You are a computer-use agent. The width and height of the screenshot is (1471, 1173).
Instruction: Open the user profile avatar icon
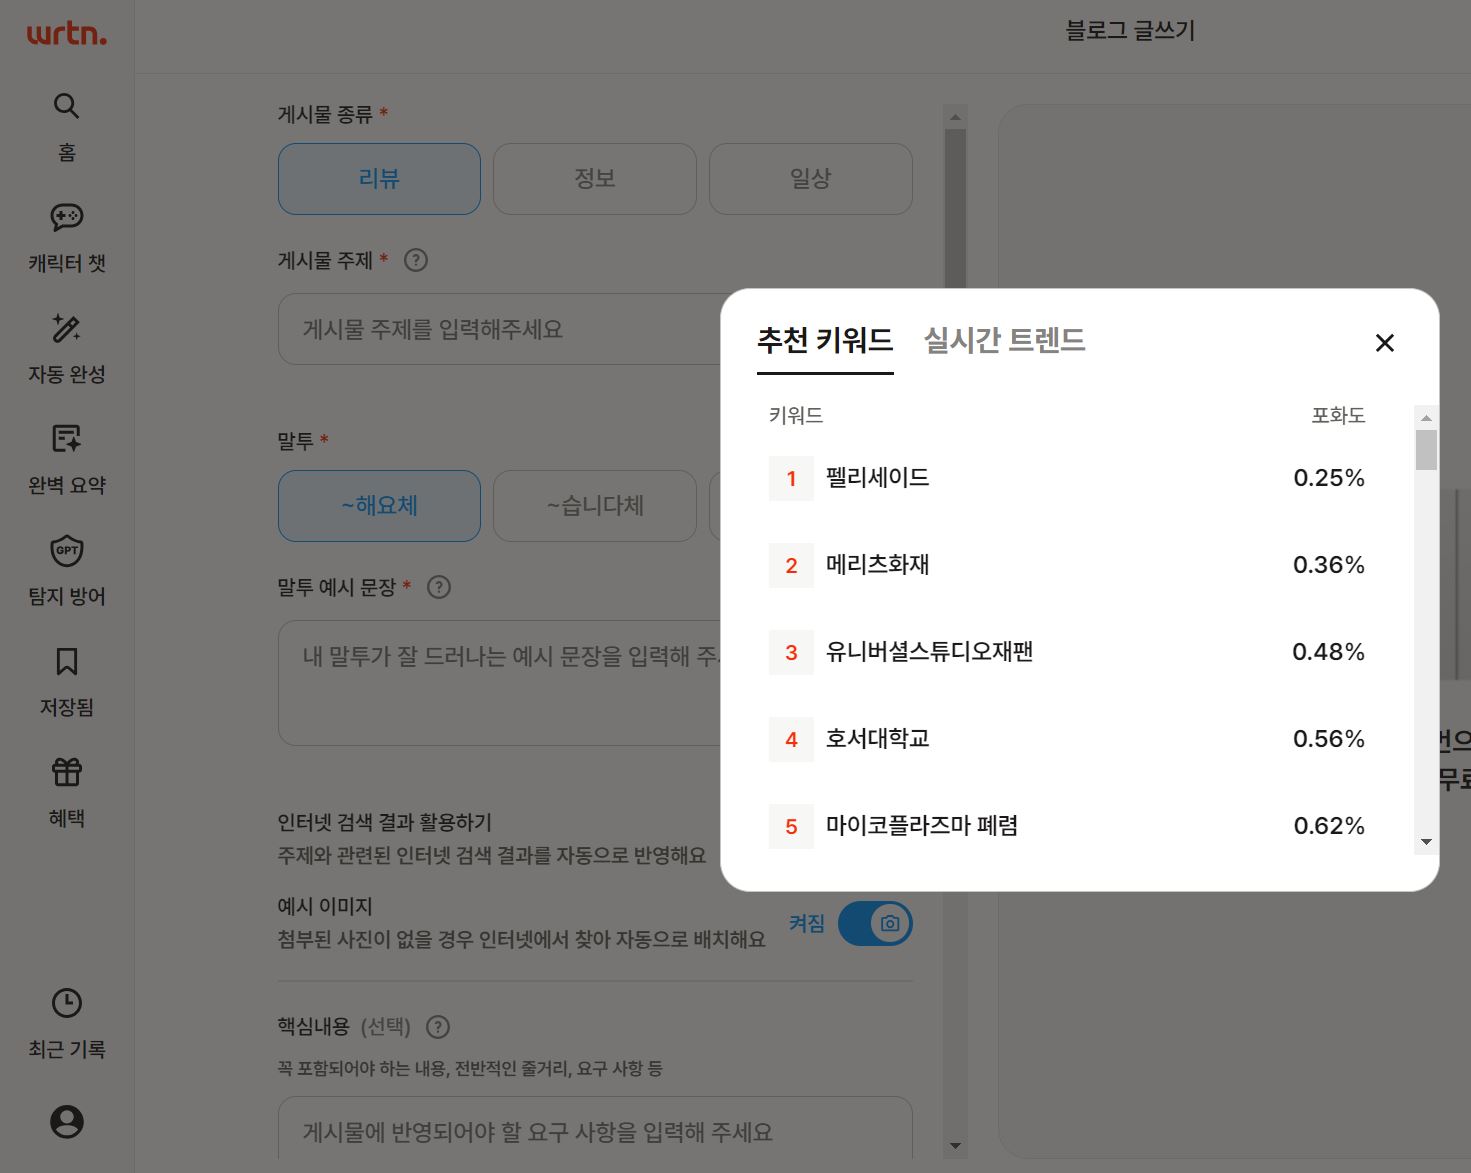(66, 1121)
